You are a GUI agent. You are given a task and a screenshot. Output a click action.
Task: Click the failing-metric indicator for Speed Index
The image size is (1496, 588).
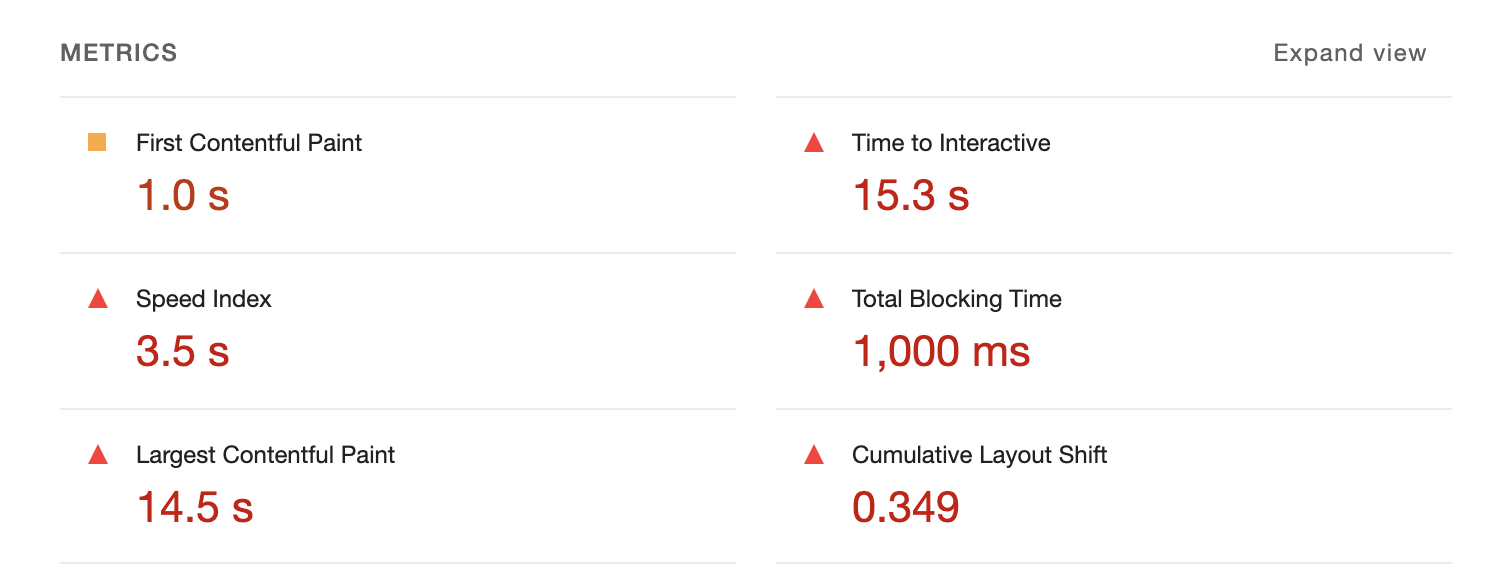100,298
